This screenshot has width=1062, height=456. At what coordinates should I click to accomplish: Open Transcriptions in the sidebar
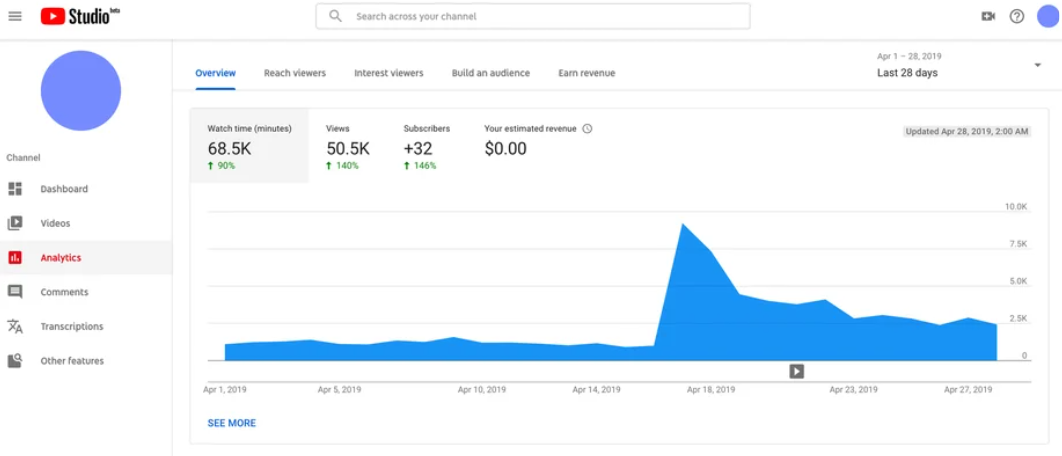point(71,326)
